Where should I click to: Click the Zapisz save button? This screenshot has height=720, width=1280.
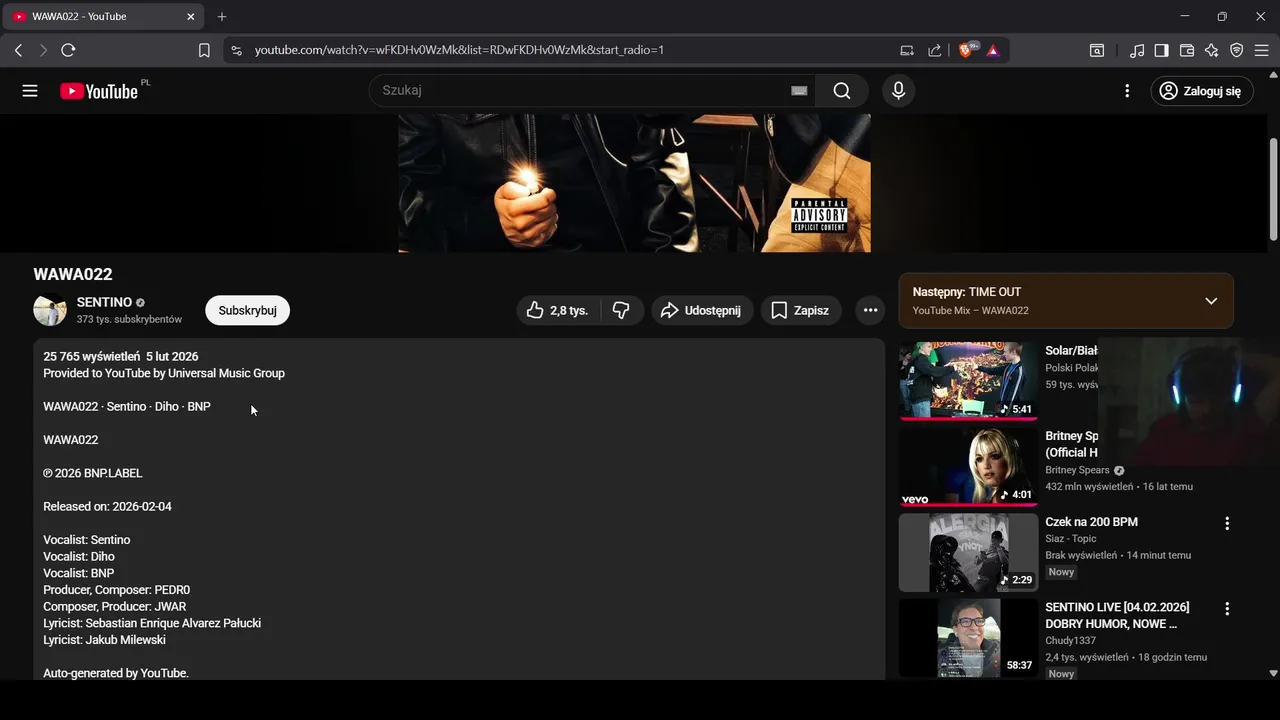pyautogui.click(x=800, y=310)
